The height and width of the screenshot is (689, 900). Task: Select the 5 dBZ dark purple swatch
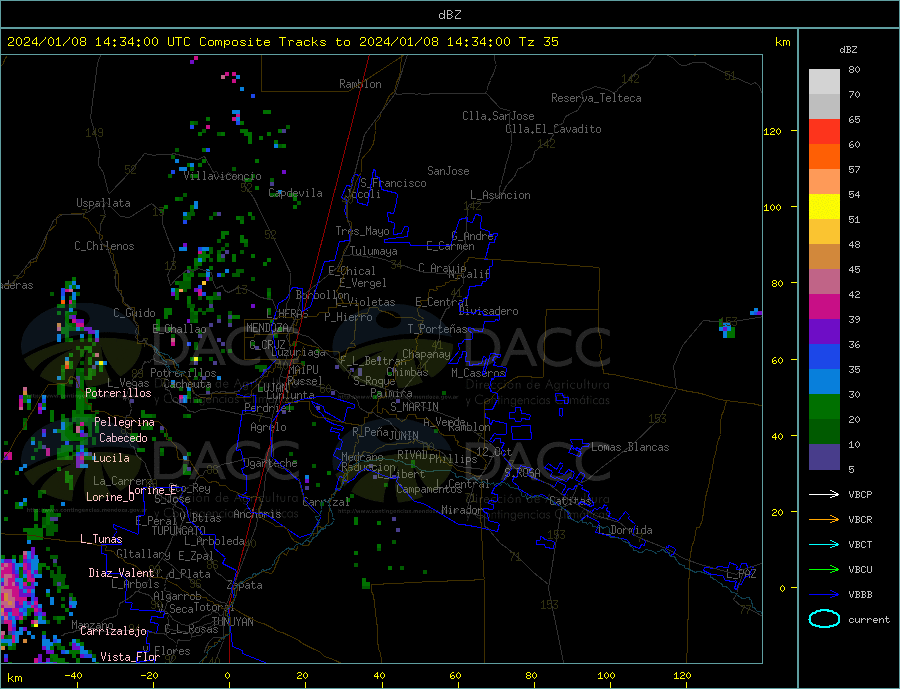pyautogui.click(x=824, y=457)
